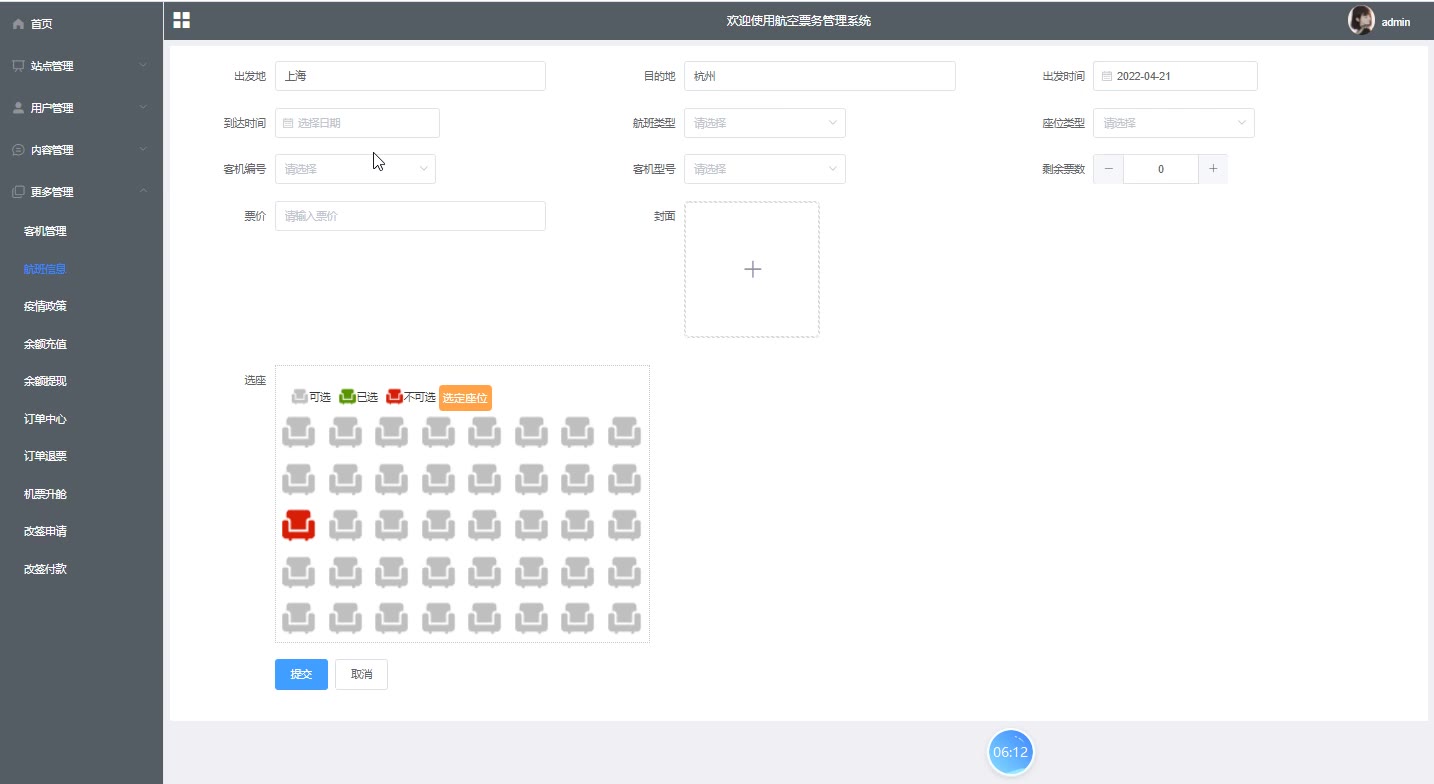
Task: Select the last seat in the fourth row
Action: pyautogui.click(x=624, y=571)
